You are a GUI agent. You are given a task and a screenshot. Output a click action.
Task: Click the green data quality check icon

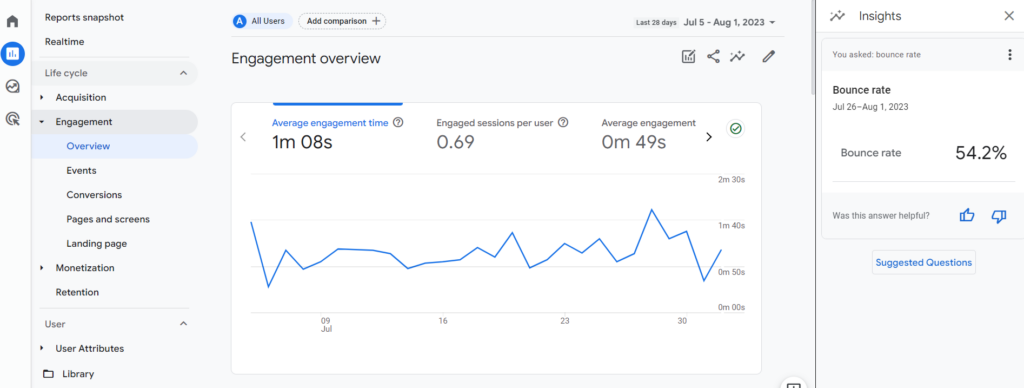click(736, 129)
